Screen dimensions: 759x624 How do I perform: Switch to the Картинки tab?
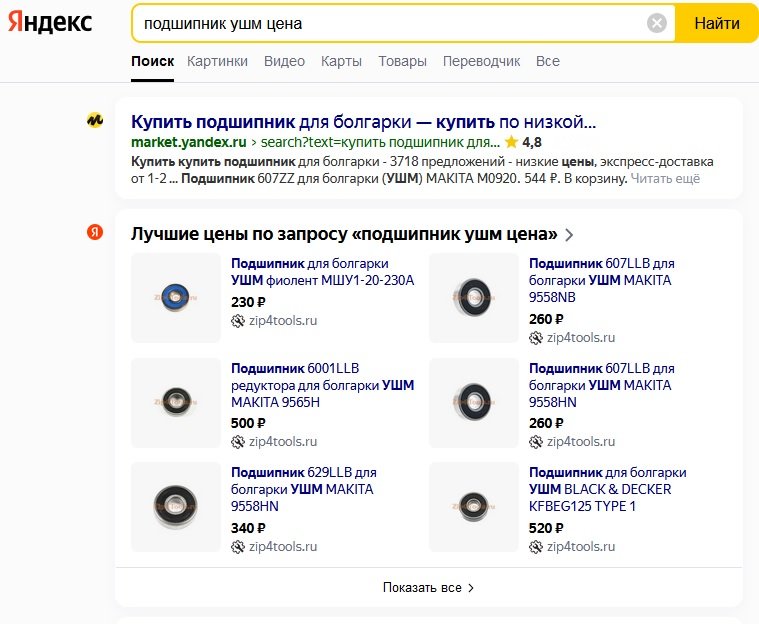pyautogui.click(x=217, y=61)
